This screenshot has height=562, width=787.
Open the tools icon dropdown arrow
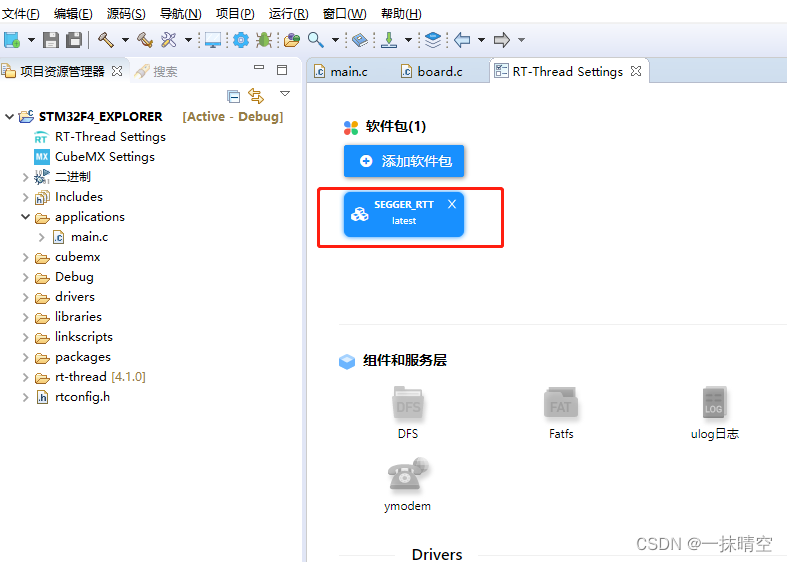[188, 40]
